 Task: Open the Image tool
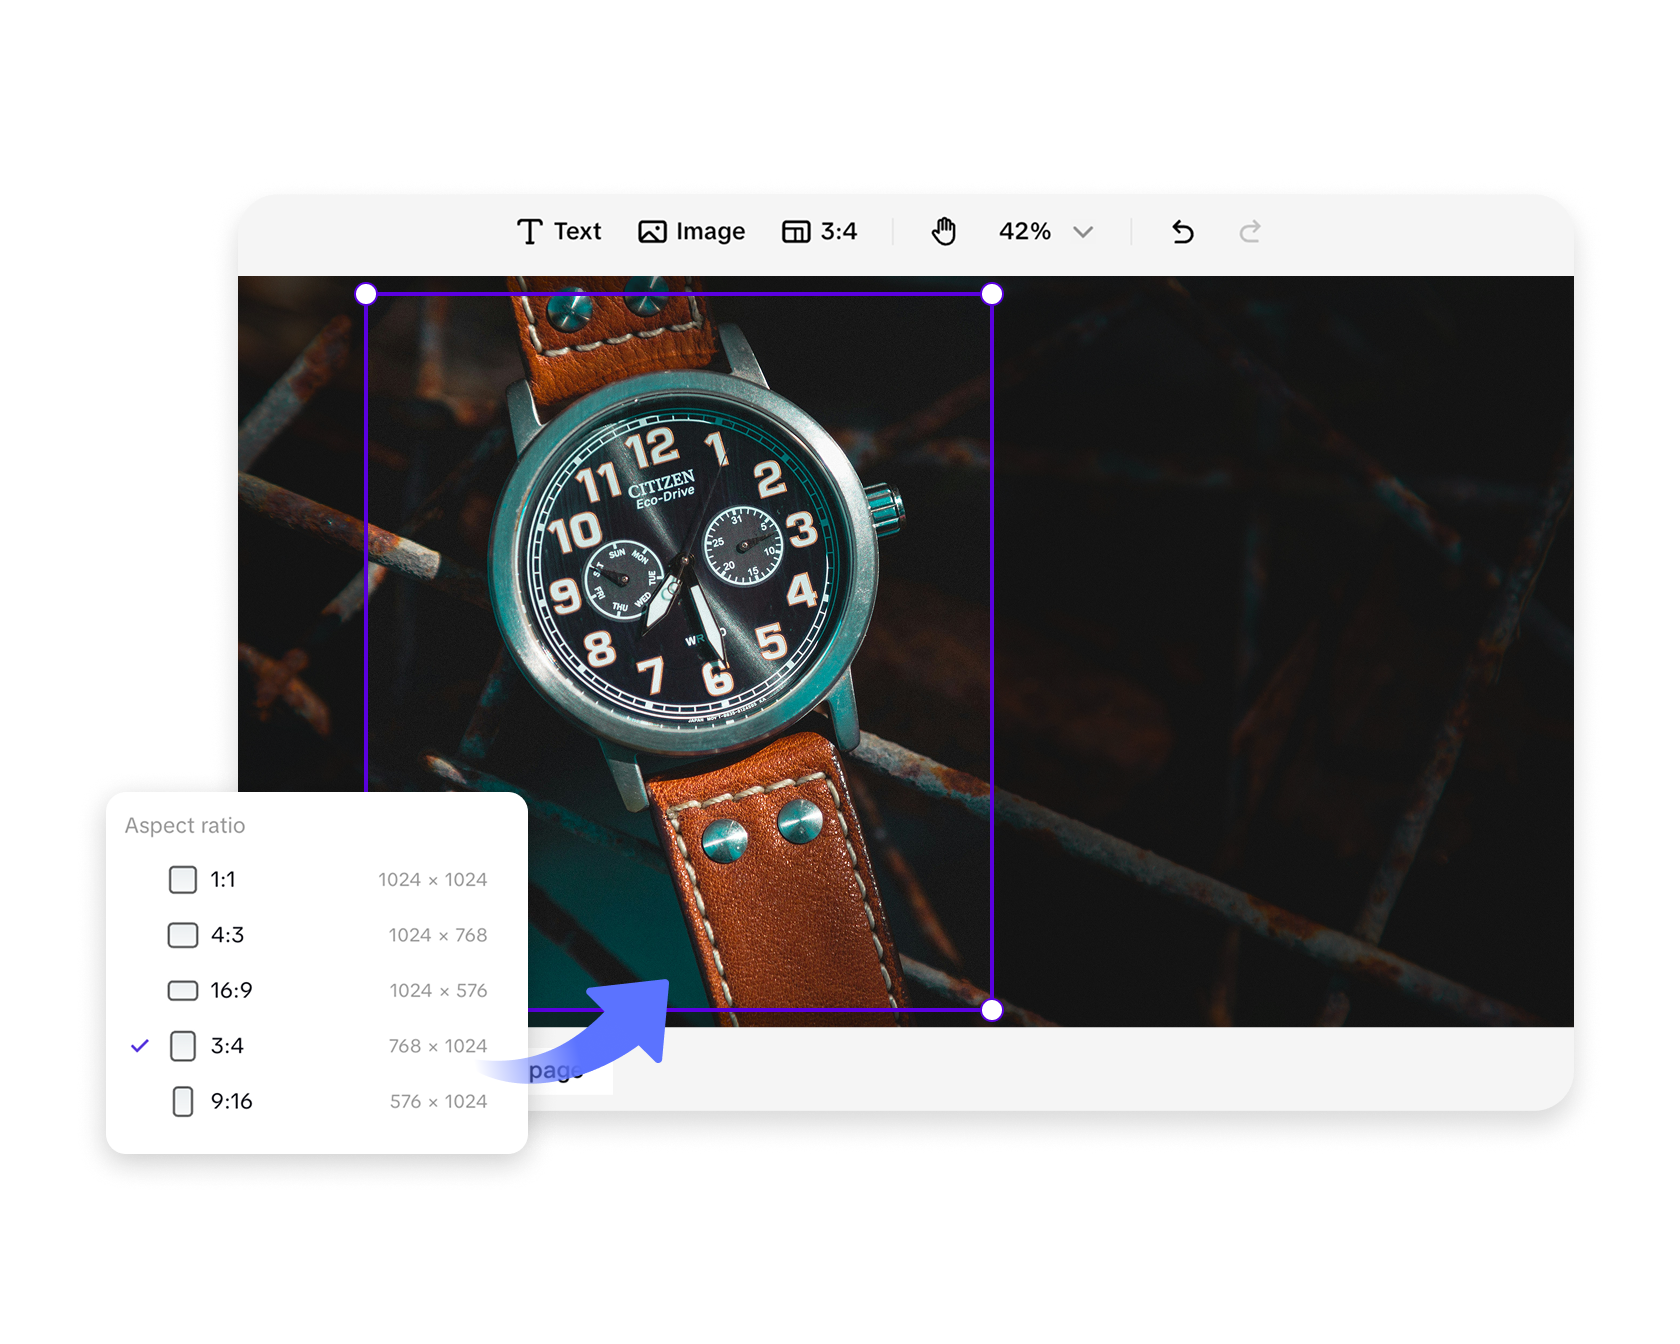(692, 232)
